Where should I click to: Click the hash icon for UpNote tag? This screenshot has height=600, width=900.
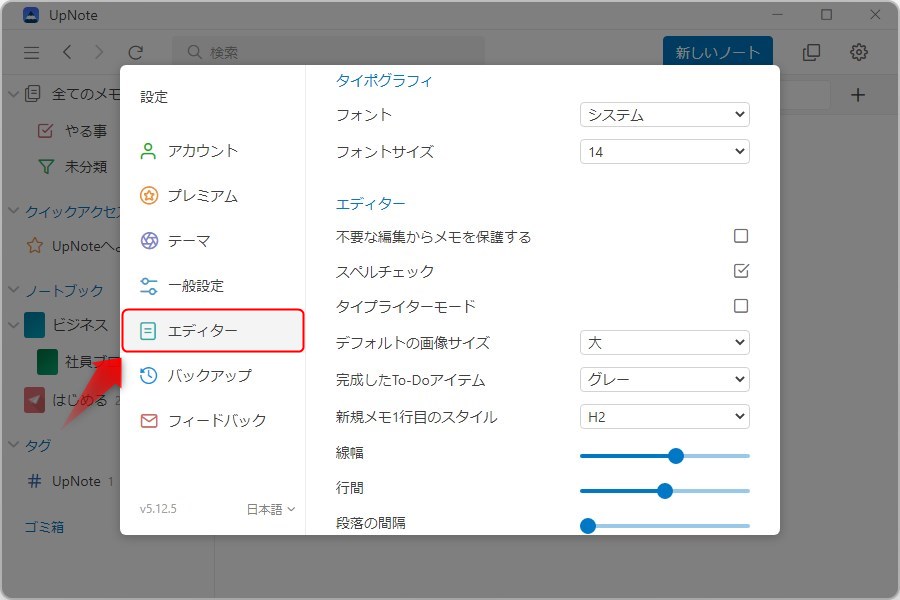click(x=34, y=481)
